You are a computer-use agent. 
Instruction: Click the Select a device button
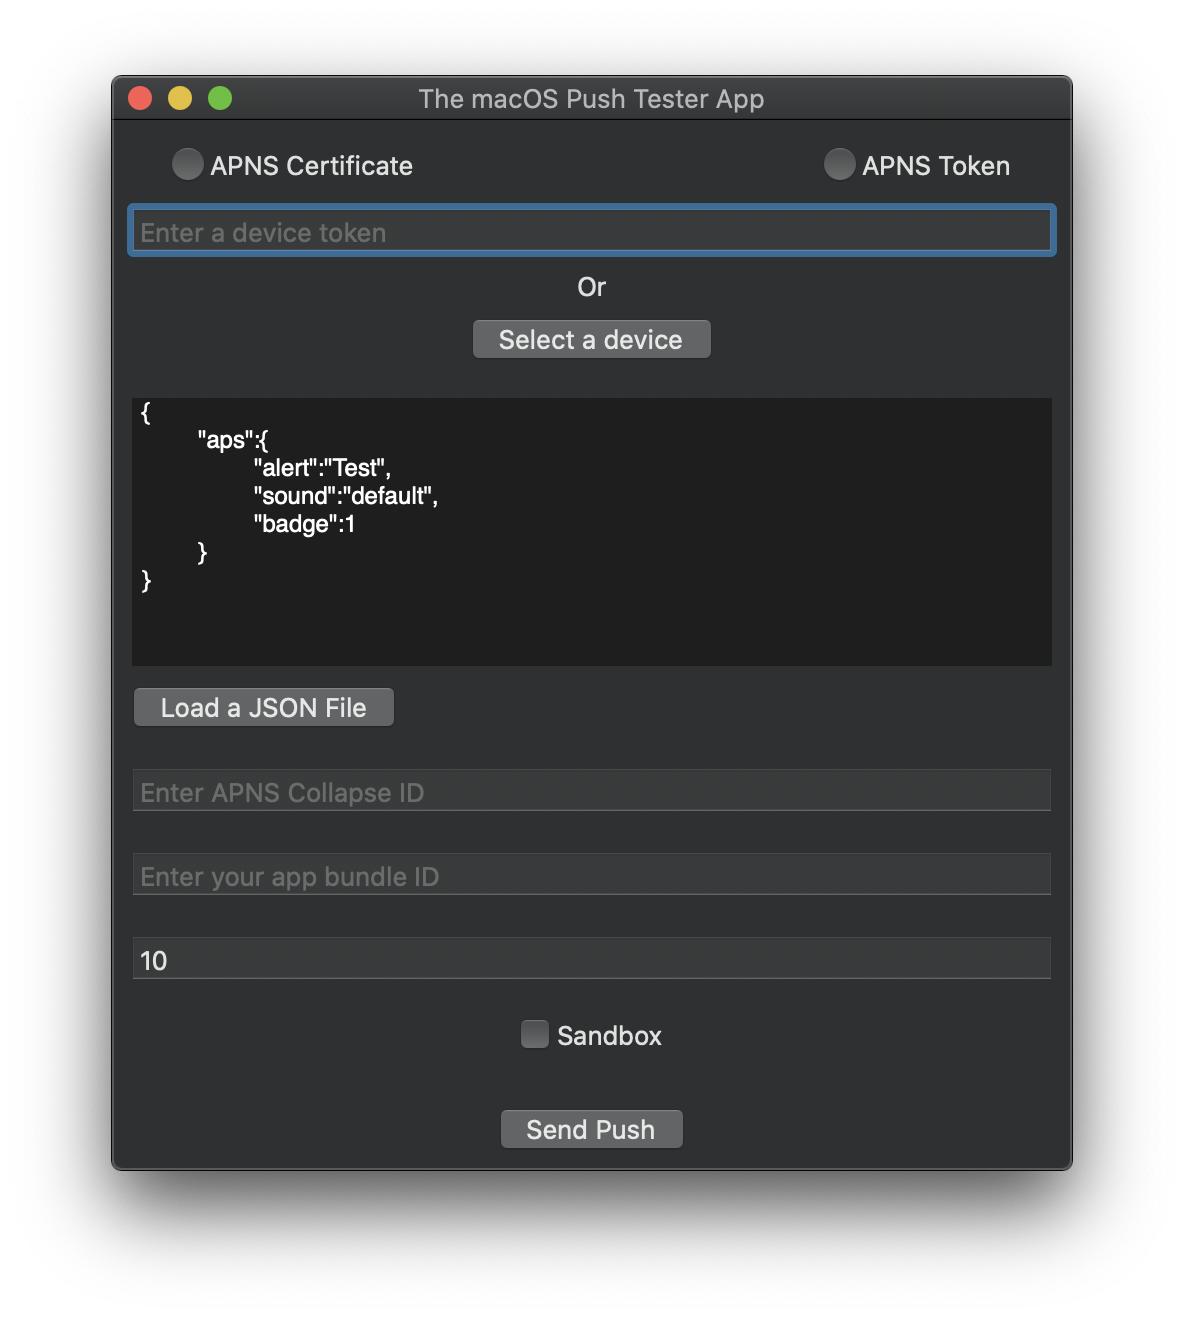592,340
